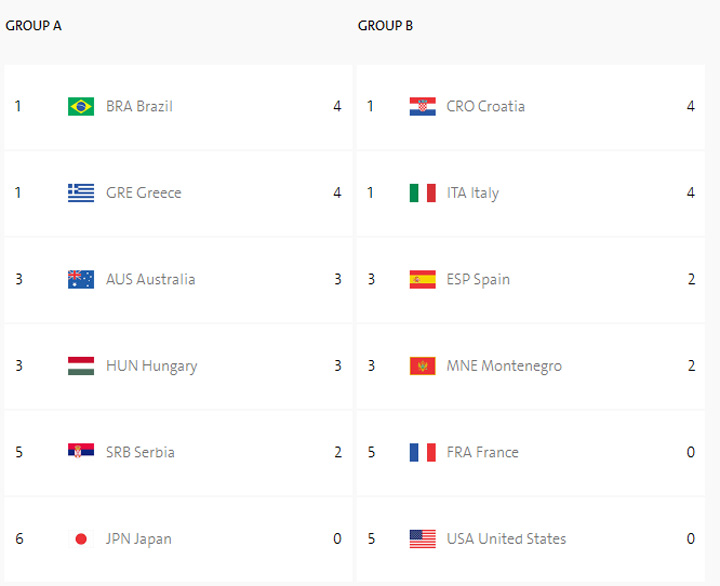The height and width of the screenshot is (586, 720).
Task: Click the Japan flag icon
Action: click(81, 539)
